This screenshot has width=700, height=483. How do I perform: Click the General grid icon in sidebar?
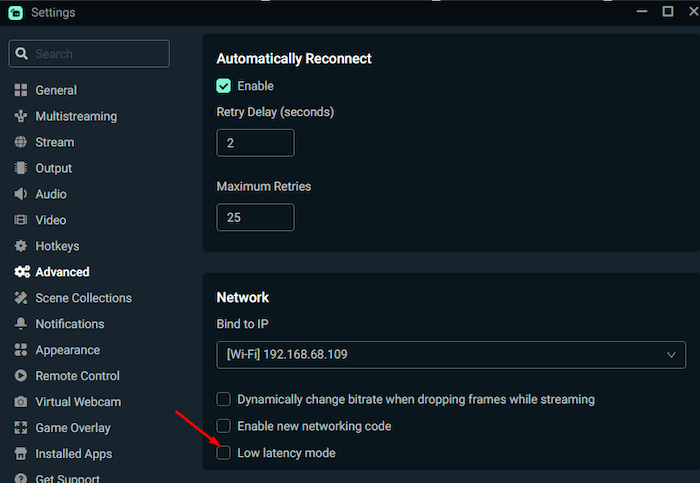click(21, 90)
